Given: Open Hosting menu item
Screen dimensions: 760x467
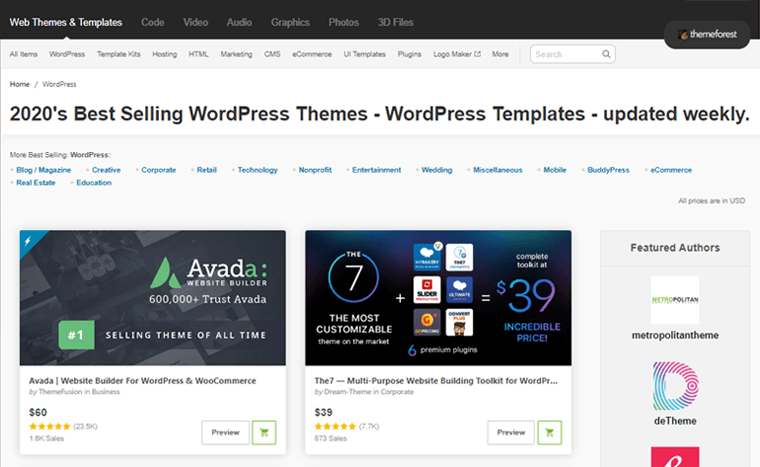Looking at the screenshot, I should point(164,54).
